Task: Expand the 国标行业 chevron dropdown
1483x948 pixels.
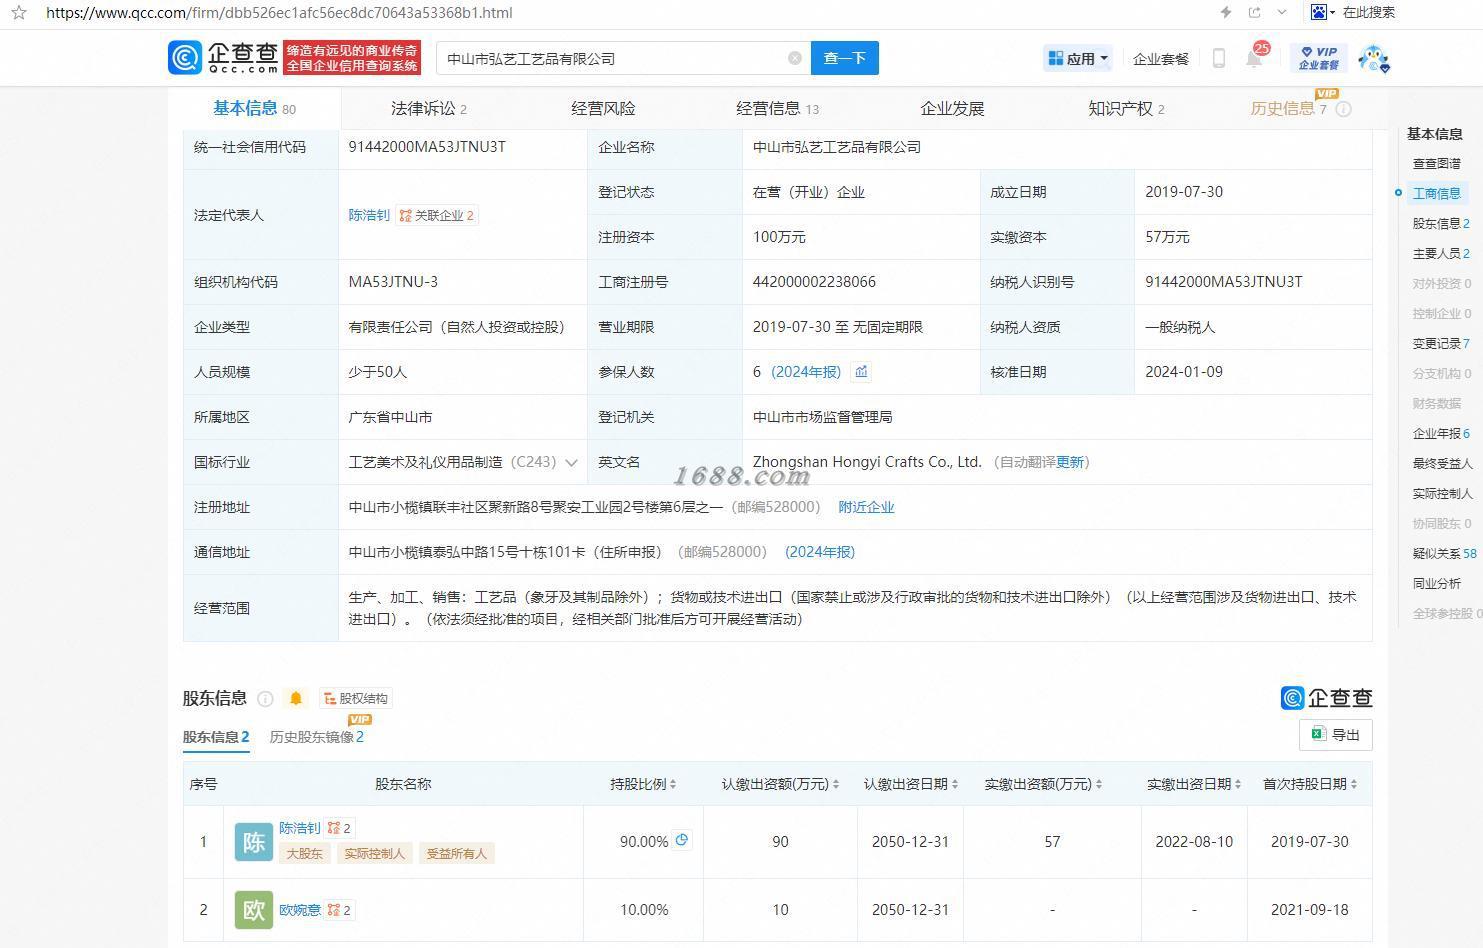Action: (x=571, y=462)
